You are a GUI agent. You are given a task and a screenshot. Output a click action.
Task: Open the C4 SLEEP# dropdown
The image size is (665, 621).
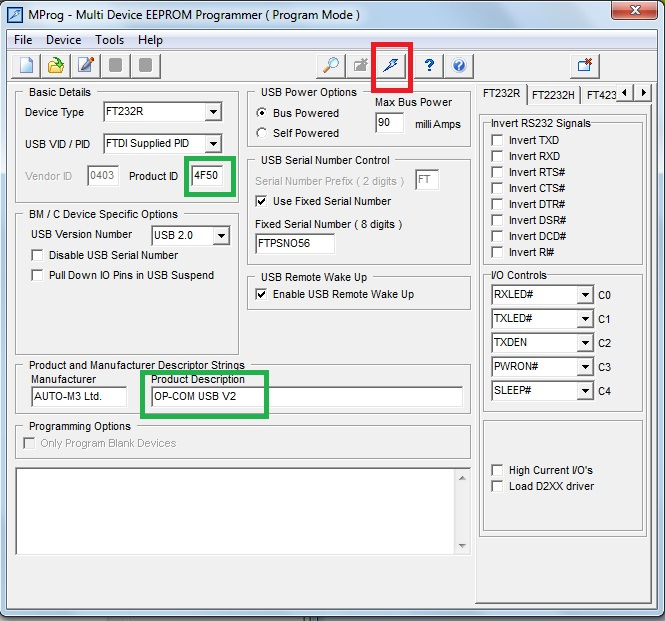585,391
